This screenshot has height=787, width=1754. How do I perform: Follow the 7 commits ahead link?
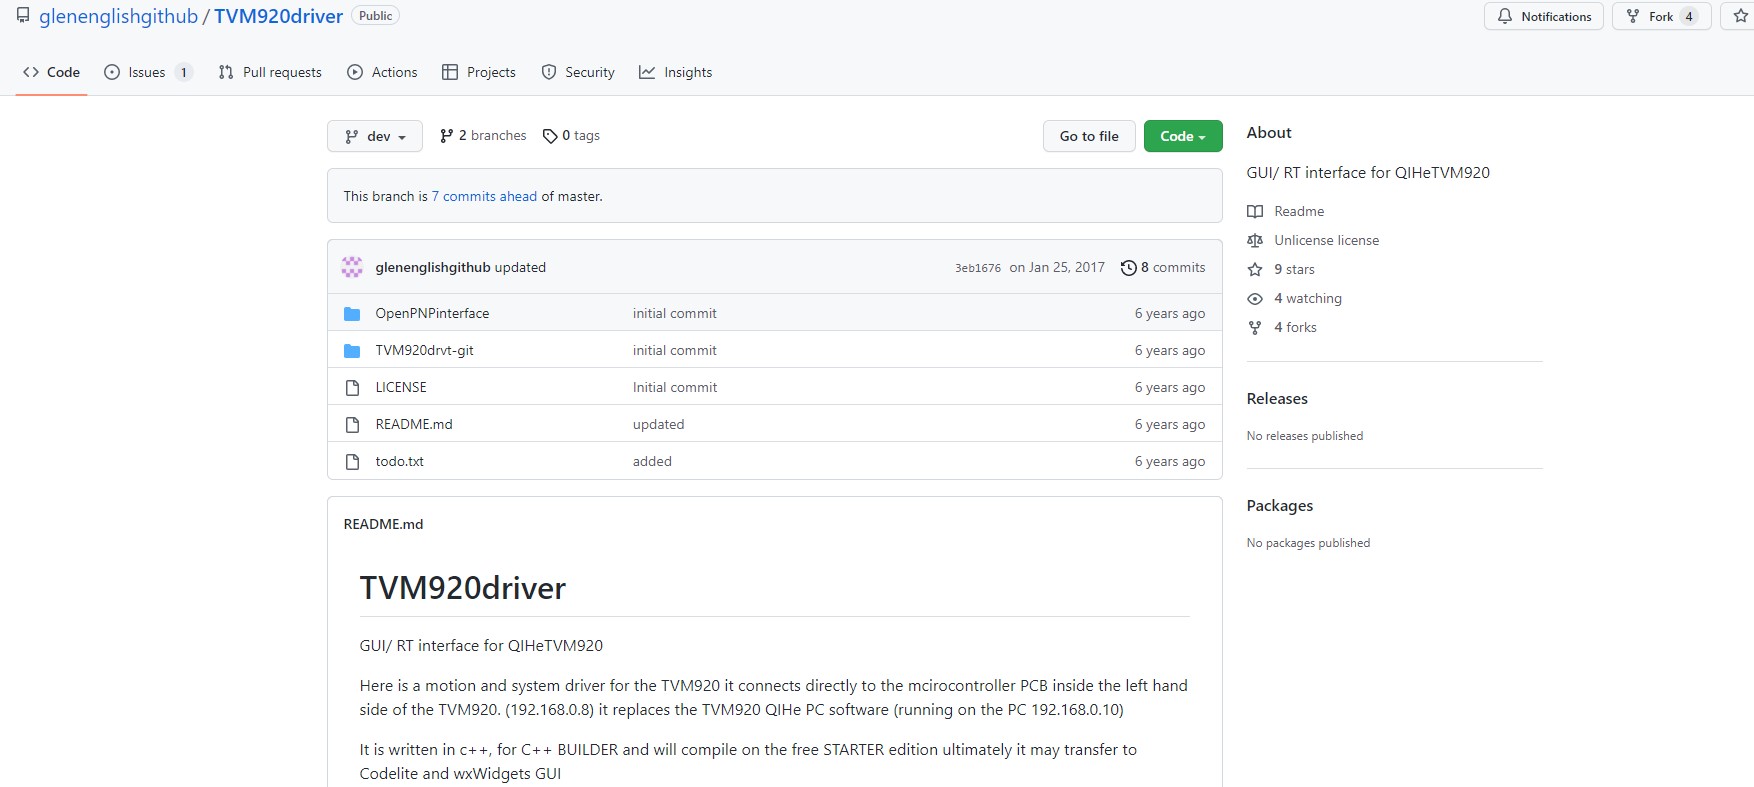click(484, 197)
